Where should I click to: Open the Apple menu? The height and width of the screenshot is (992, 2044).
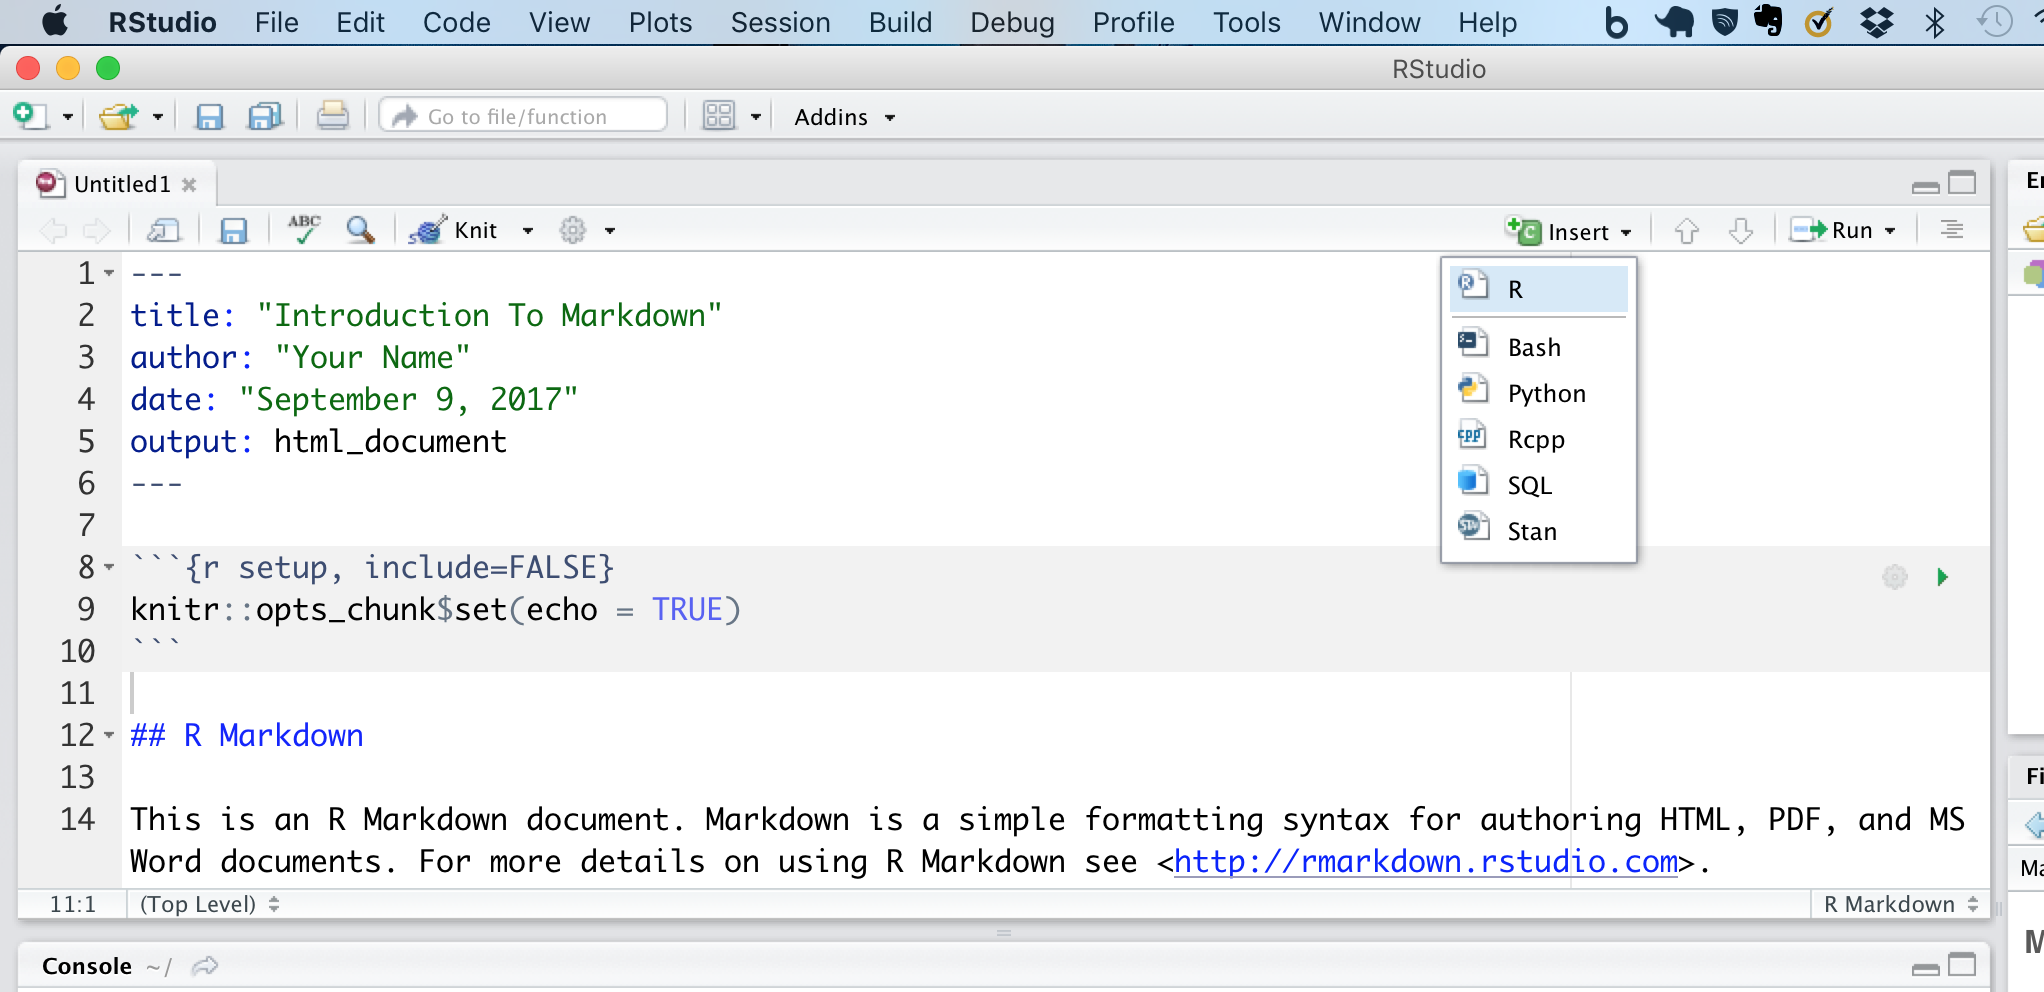click(55, 21)
